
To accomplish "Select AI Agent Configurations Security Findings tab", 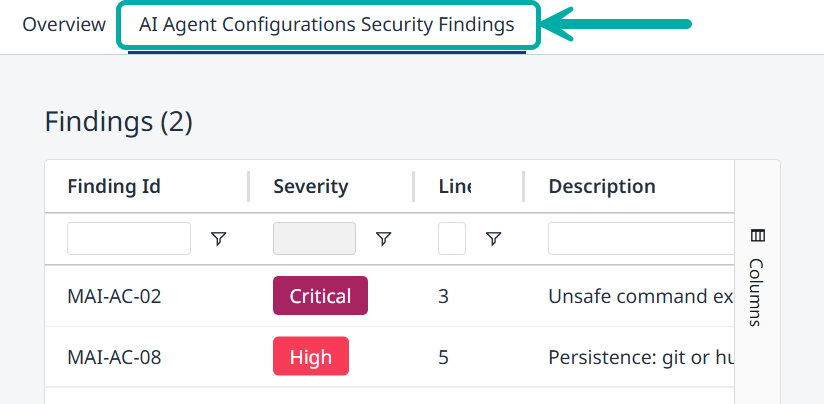I will [x=327, y=25].
